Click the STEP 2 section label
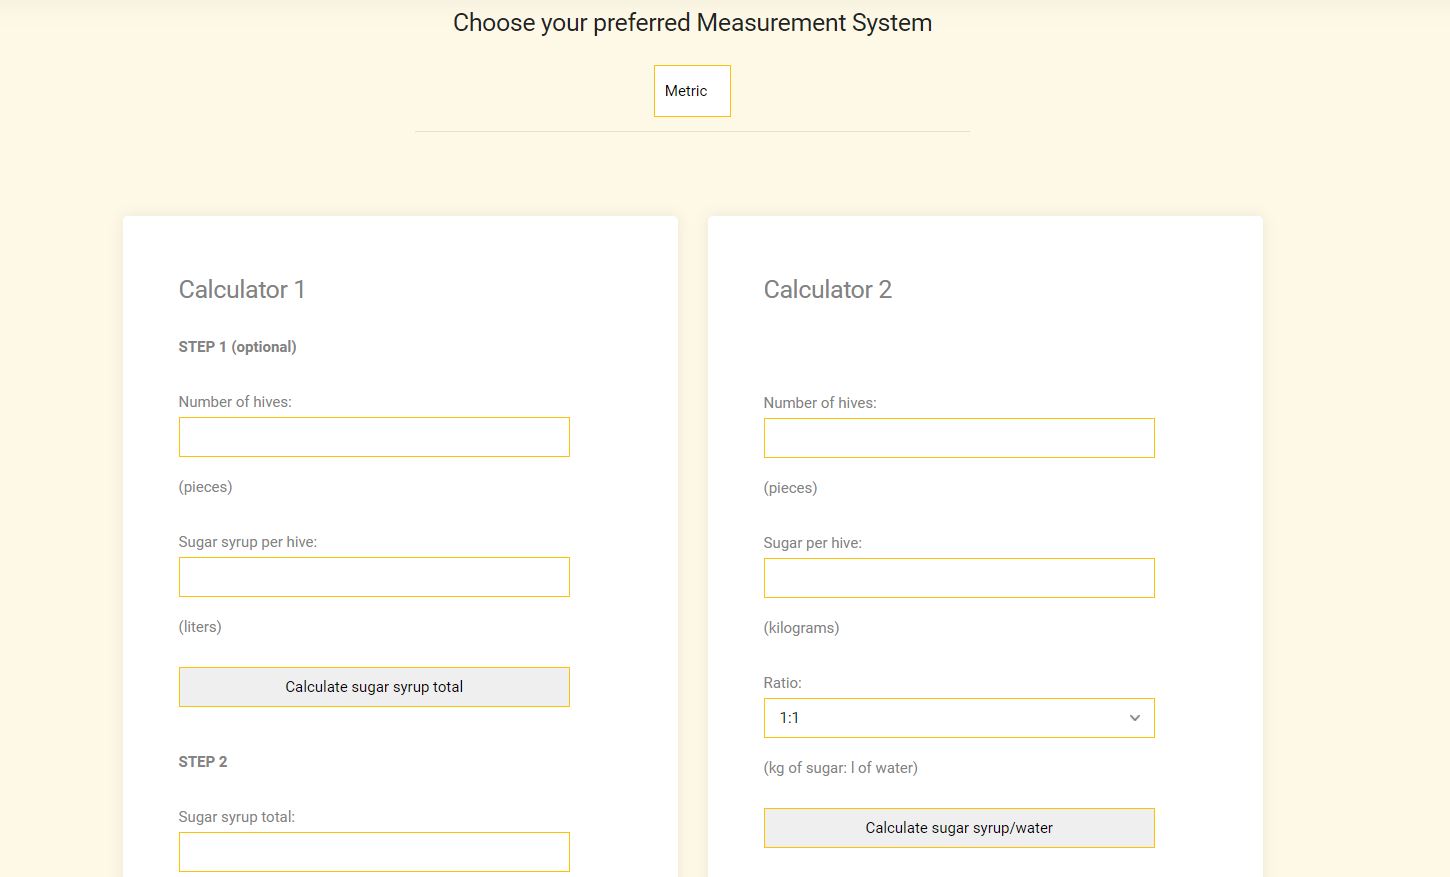The width and height of the screenshot is (1450, 877). tap(203, 761)
